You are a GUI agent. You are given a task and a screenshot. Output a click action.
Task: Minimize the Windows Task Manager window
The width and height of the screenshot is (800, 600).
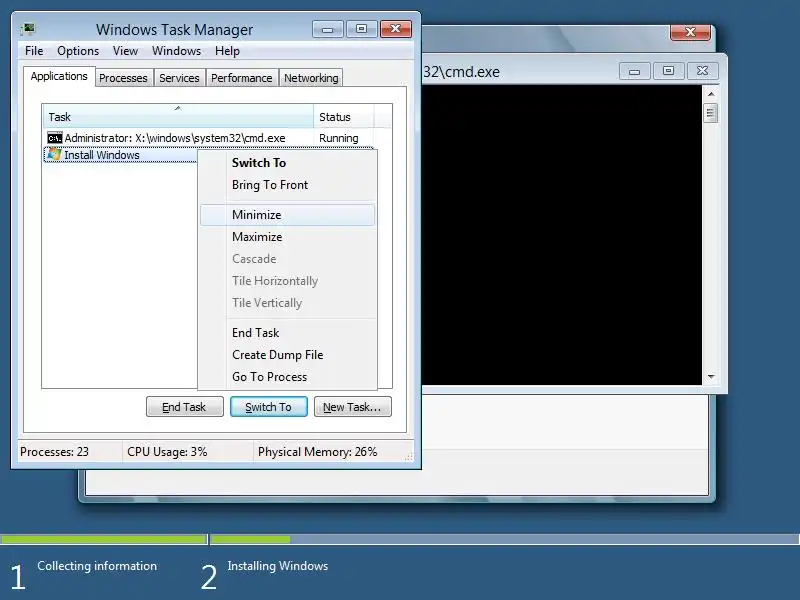[x=328, y=29]
